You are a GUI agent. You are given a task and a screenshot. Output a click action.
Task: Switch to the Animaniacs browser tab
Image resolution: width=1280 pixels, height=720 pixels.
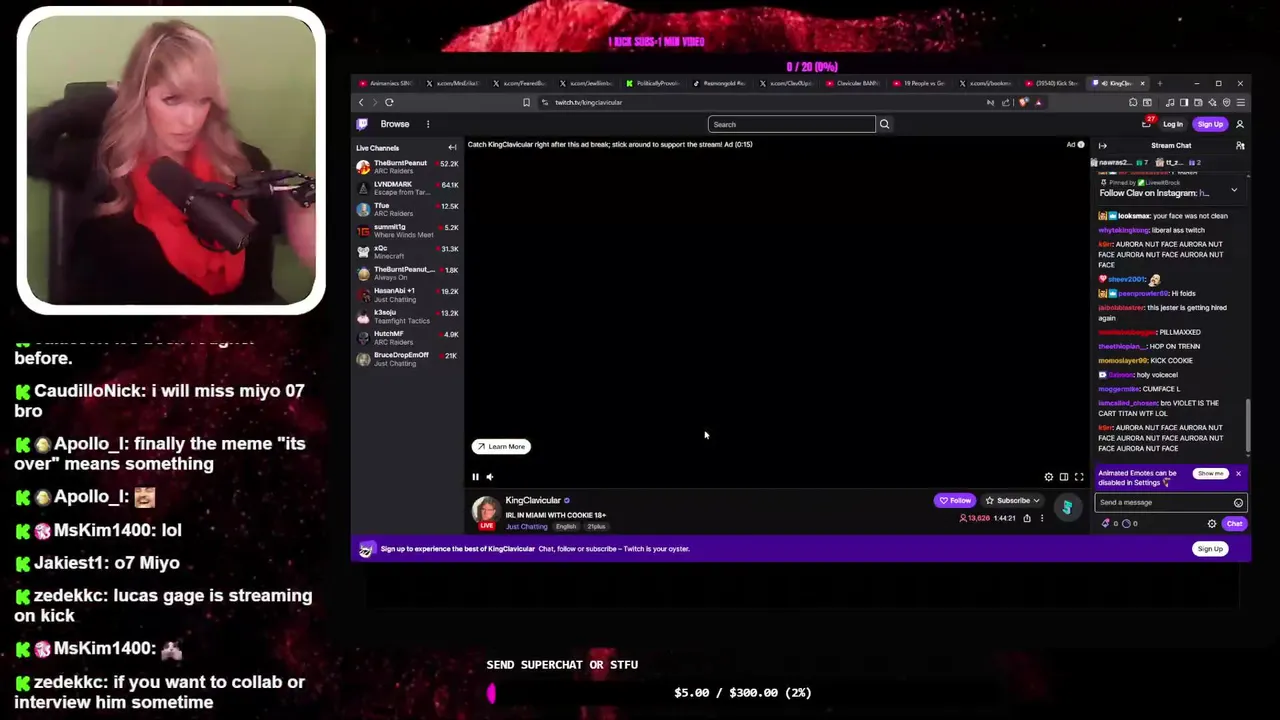click(x=385, y=83)
